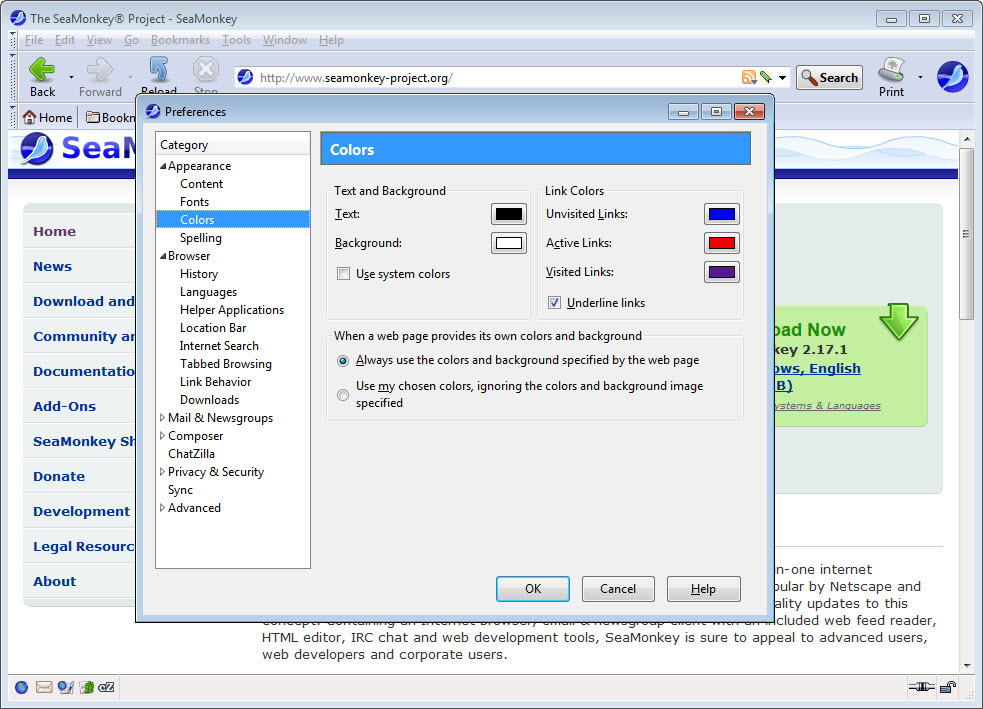Viewport: 983px width, 709px height.
Task: Select Always use colors specified by web page
Action: pyautogui.click(x=343, y=360)
